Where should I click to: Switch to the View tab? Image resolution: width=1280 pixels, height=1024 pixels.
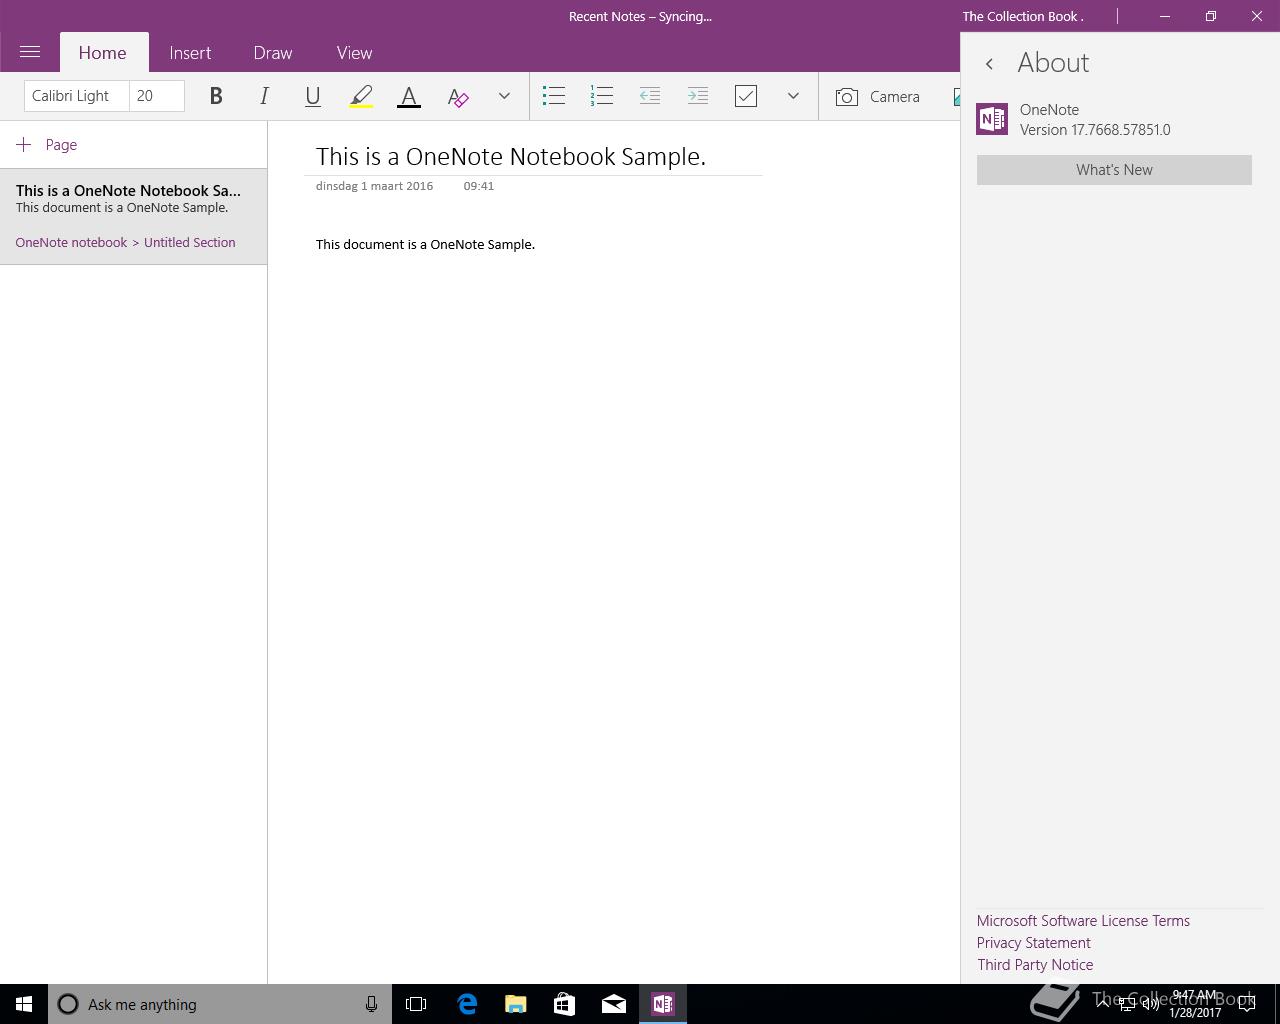tap(354, 53)
